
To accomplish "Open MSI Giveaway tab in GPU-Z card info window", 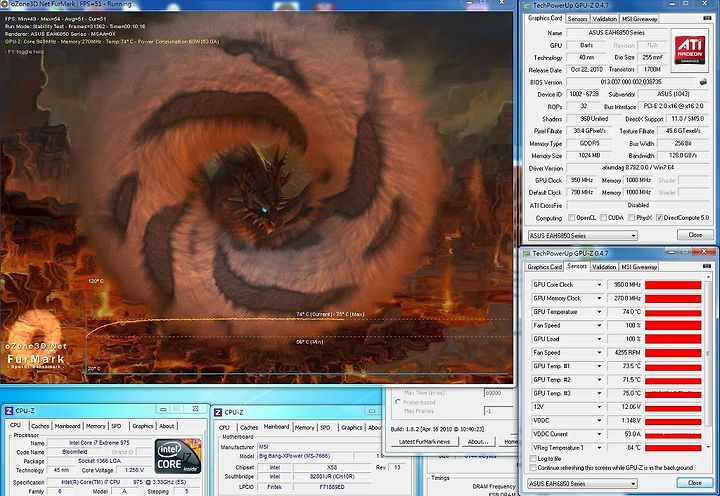I will pos(639,19).
